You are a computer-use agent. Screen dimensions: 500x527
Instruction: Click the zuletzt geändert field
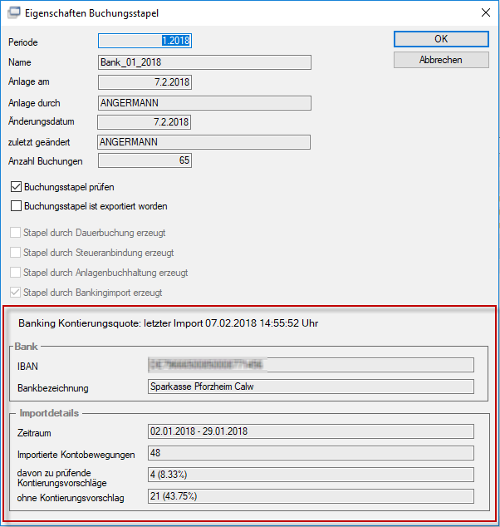204,142
